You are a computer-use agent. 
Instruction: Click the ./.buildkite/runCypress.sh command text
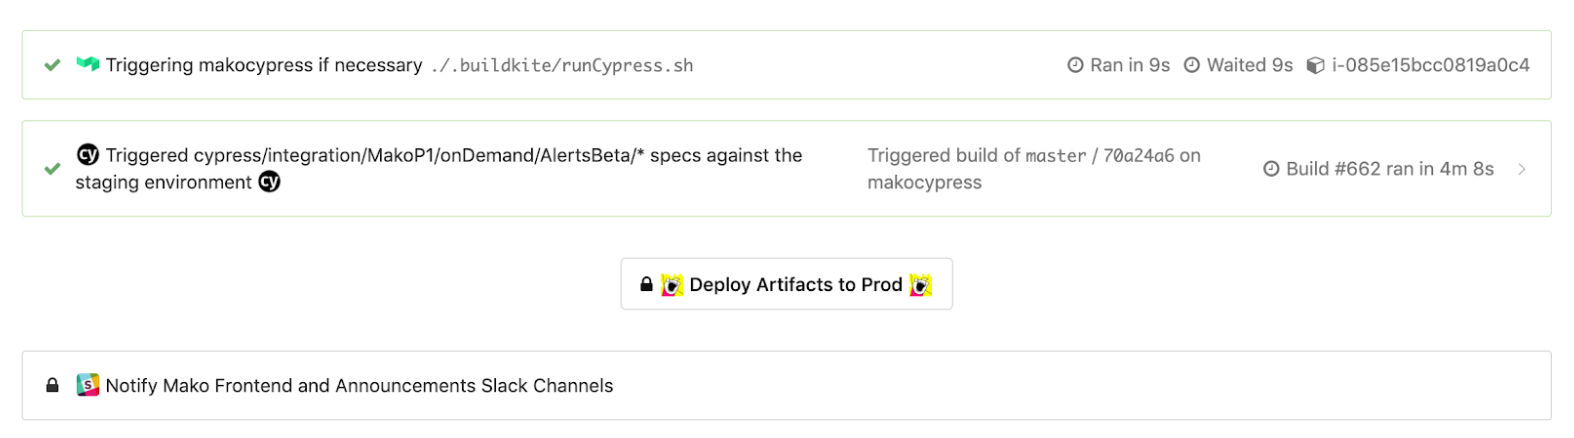562,66
